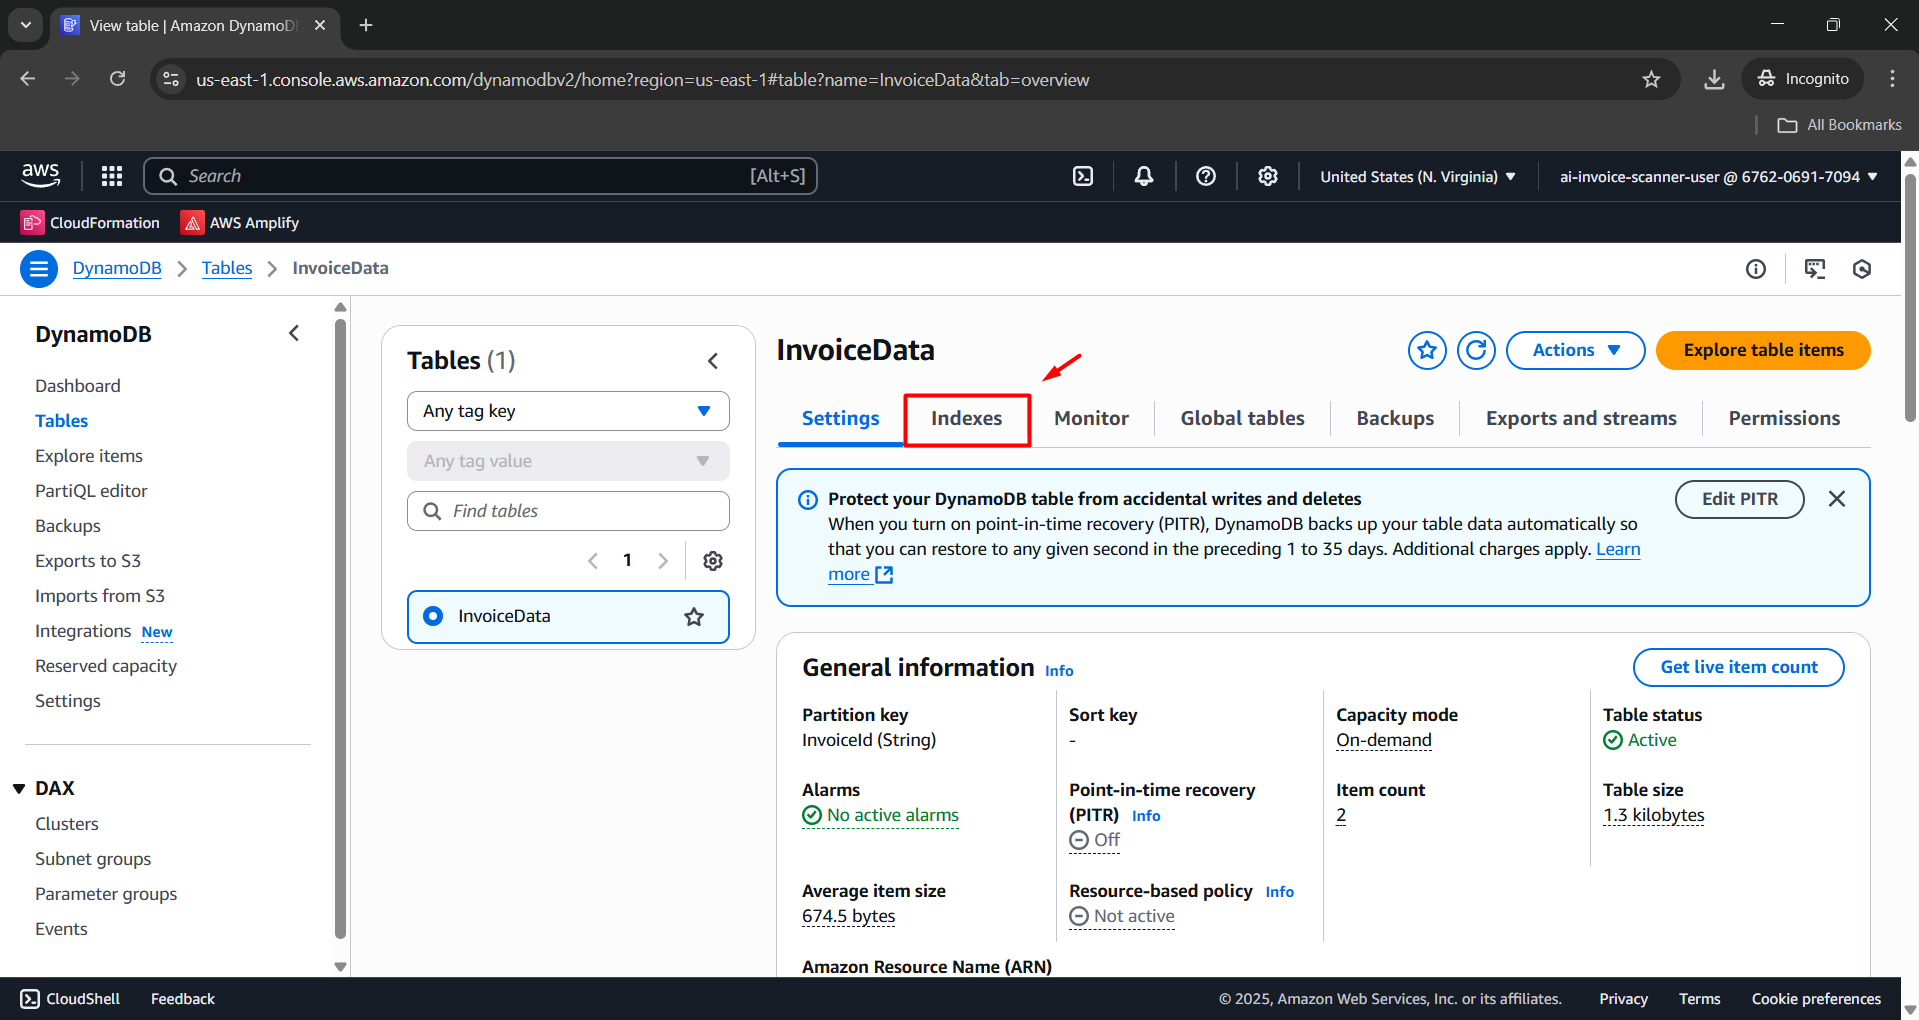The height and width of the screenshot is (1020, 1919).
Task: Collapse the DAX section in sidebar
Action: pyautogui.click(x=19, y=789)
